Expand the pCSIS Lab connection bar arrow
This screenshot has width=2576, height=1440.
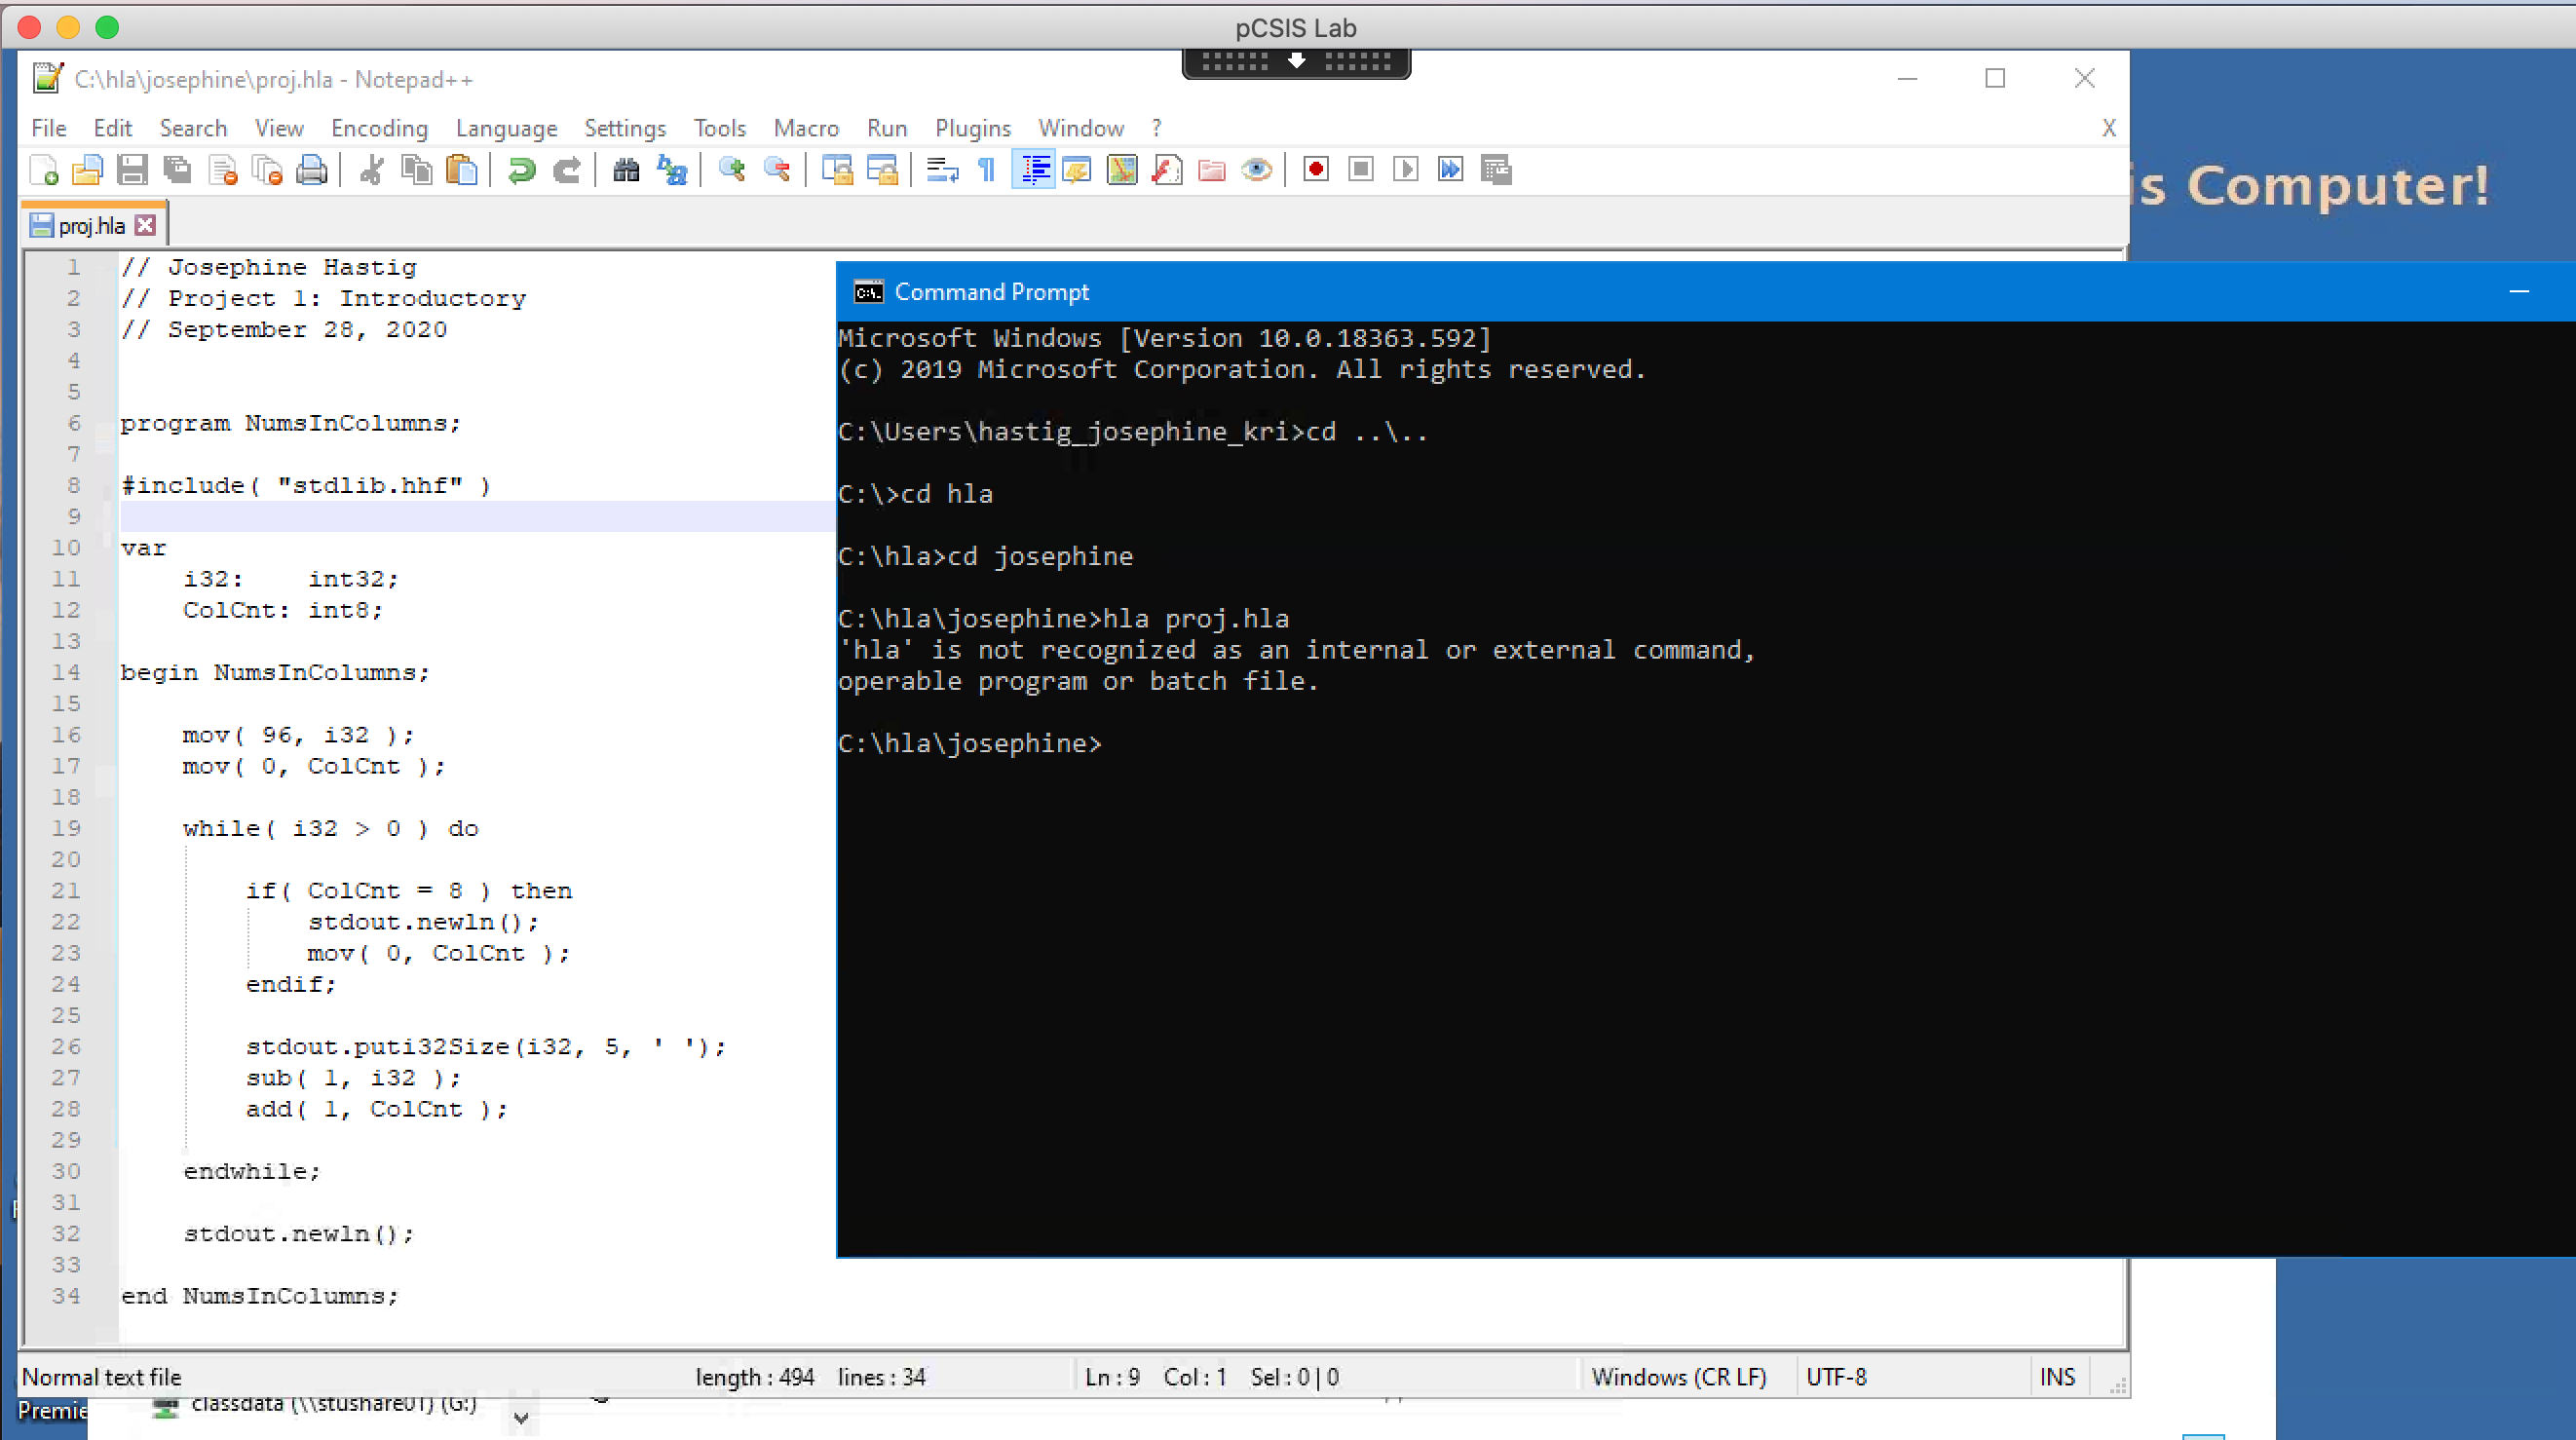pos(1296,62)
